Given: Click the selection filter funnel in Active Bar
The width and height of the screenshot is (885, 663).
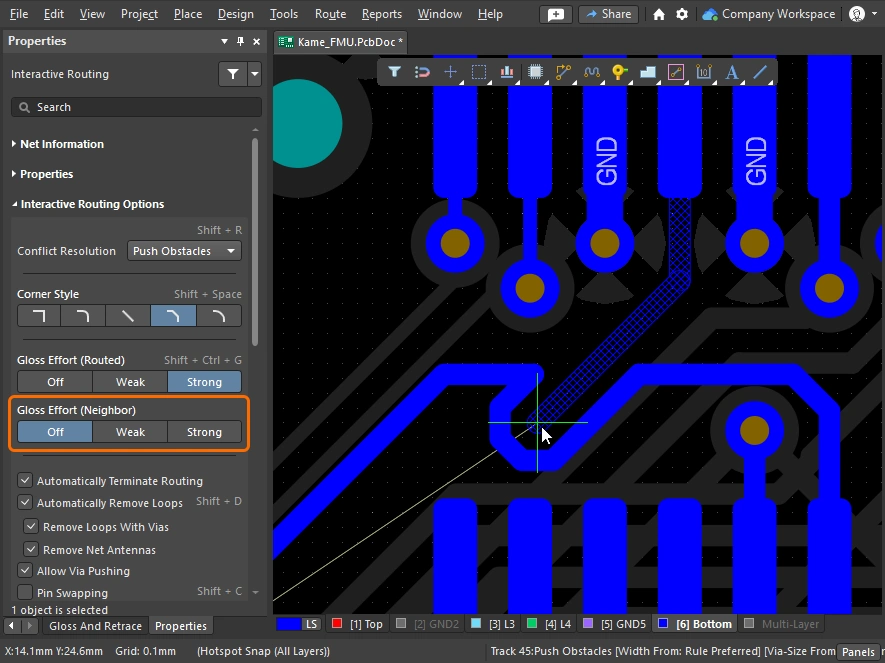Looking at the screenshot, I should tap(394, 72).
